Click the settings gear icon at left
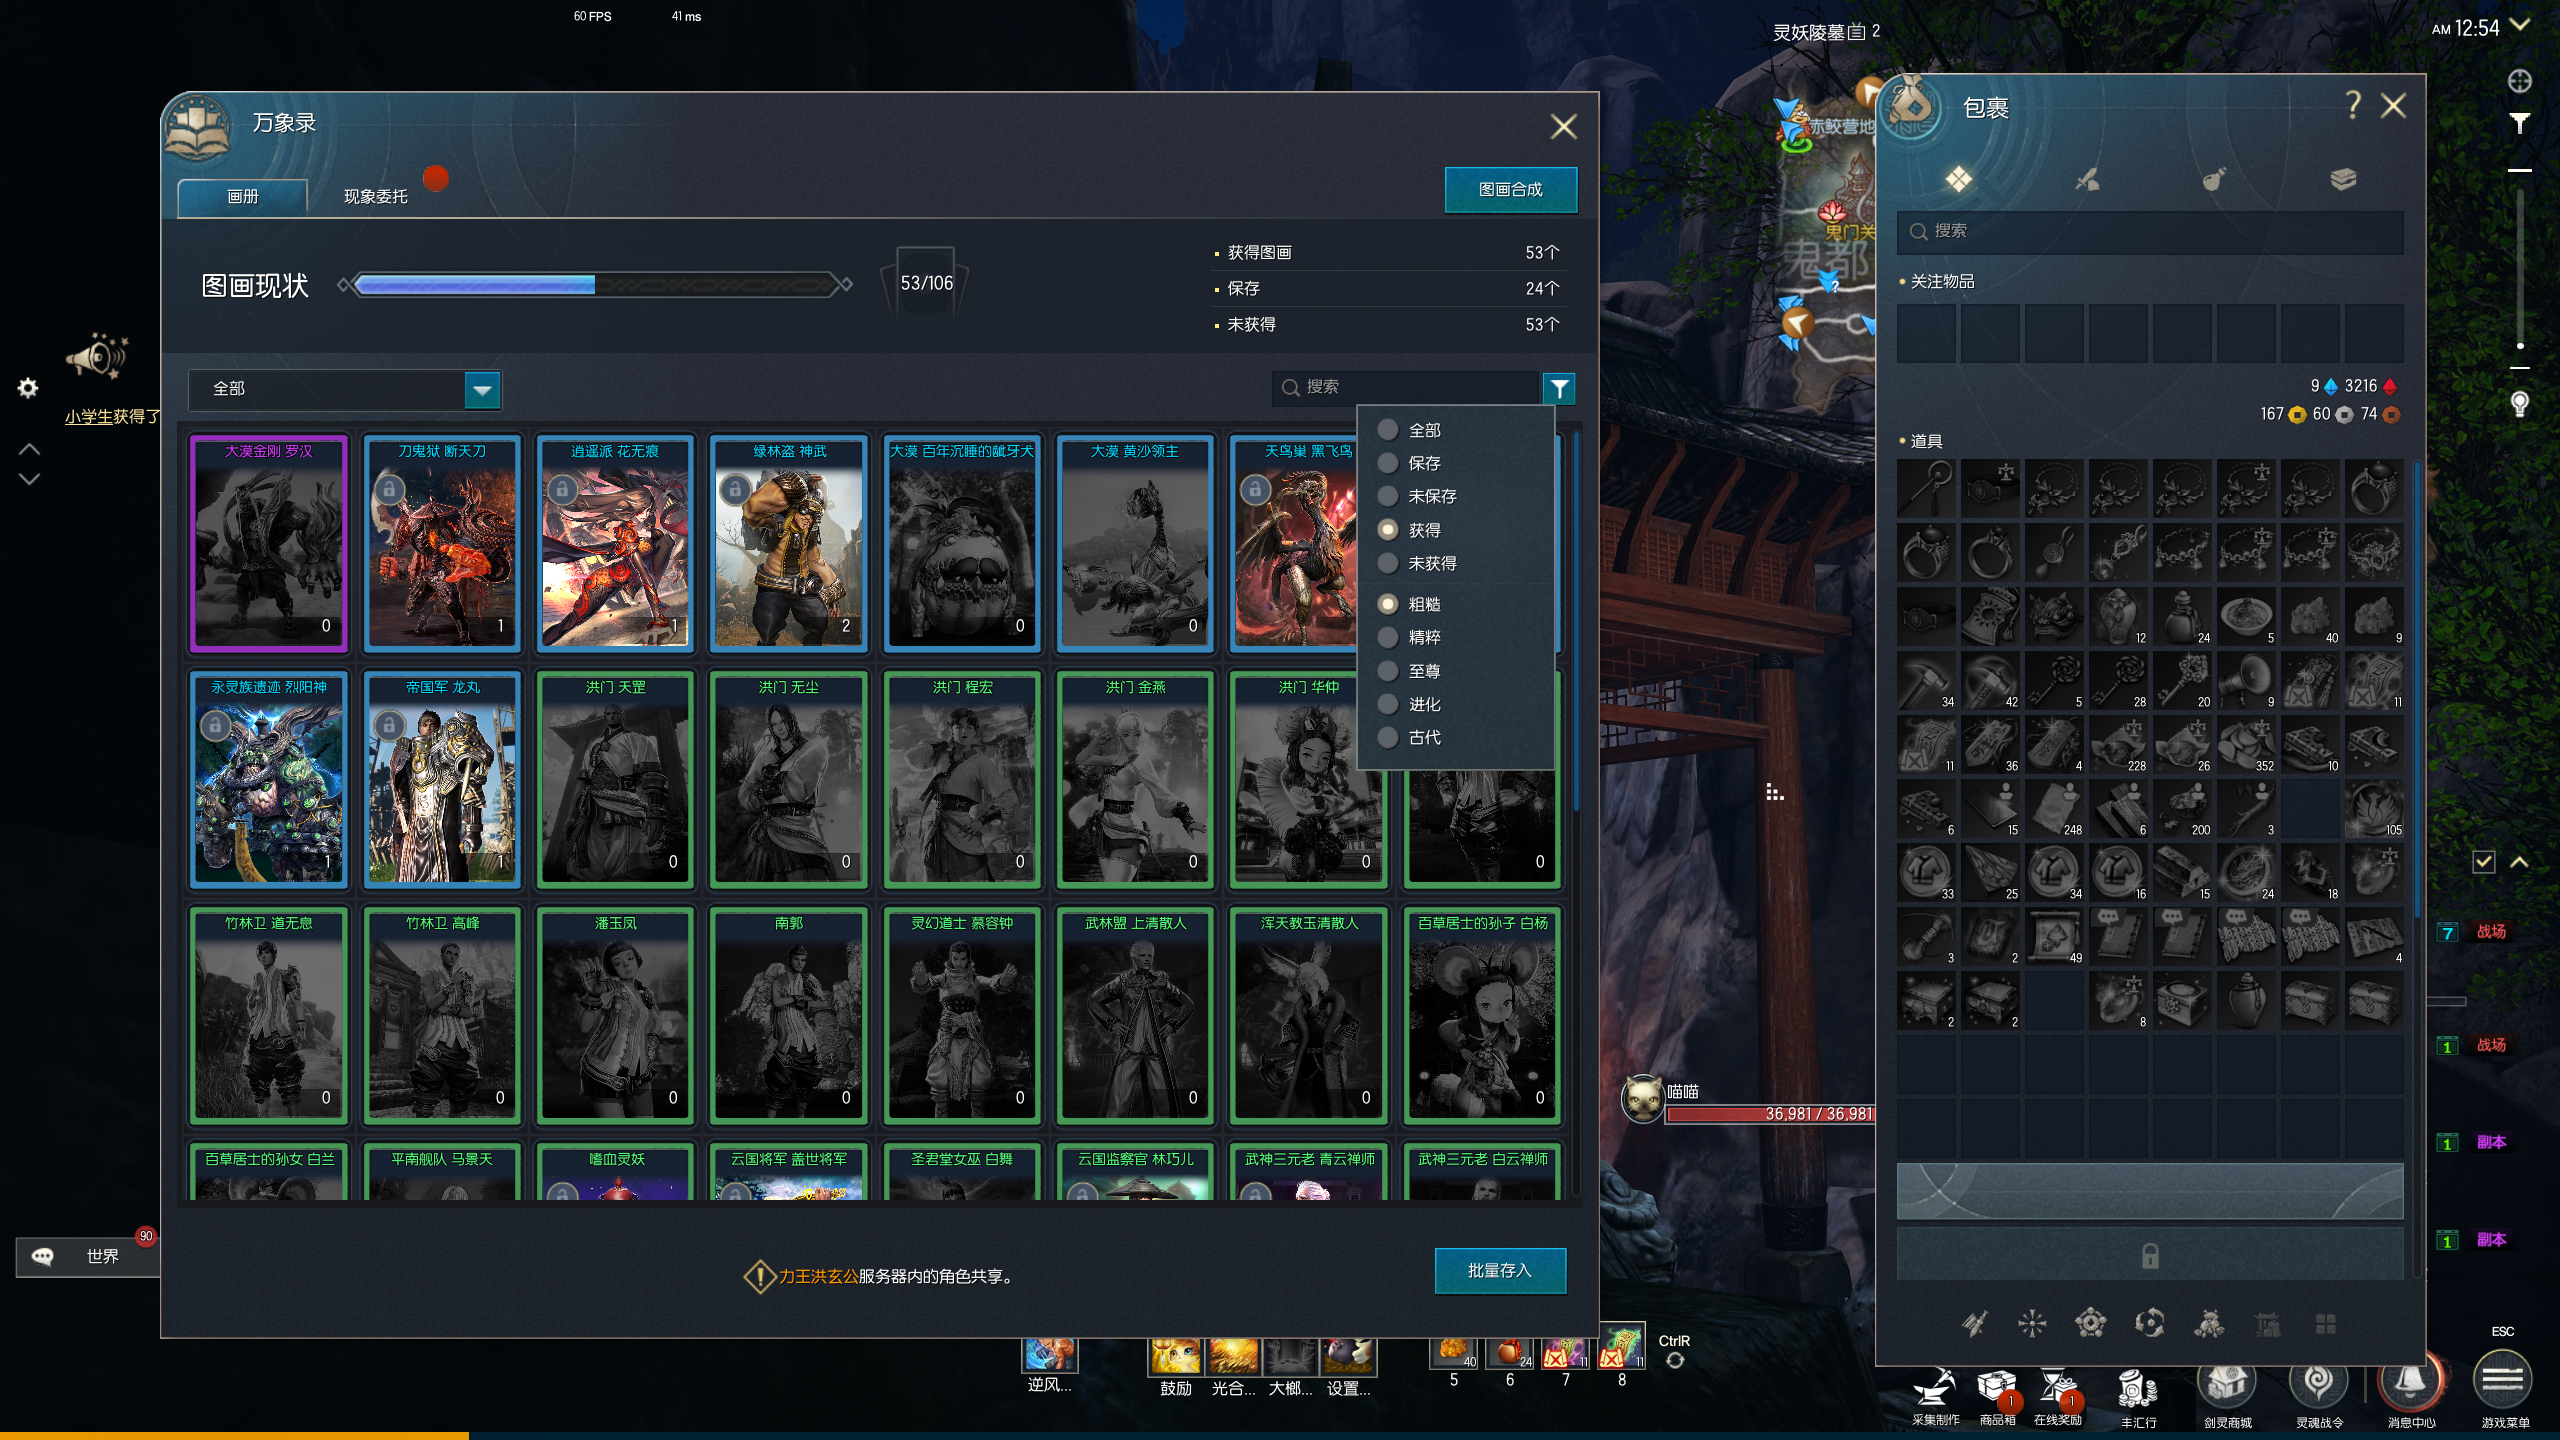 click(x=28, y=388)
